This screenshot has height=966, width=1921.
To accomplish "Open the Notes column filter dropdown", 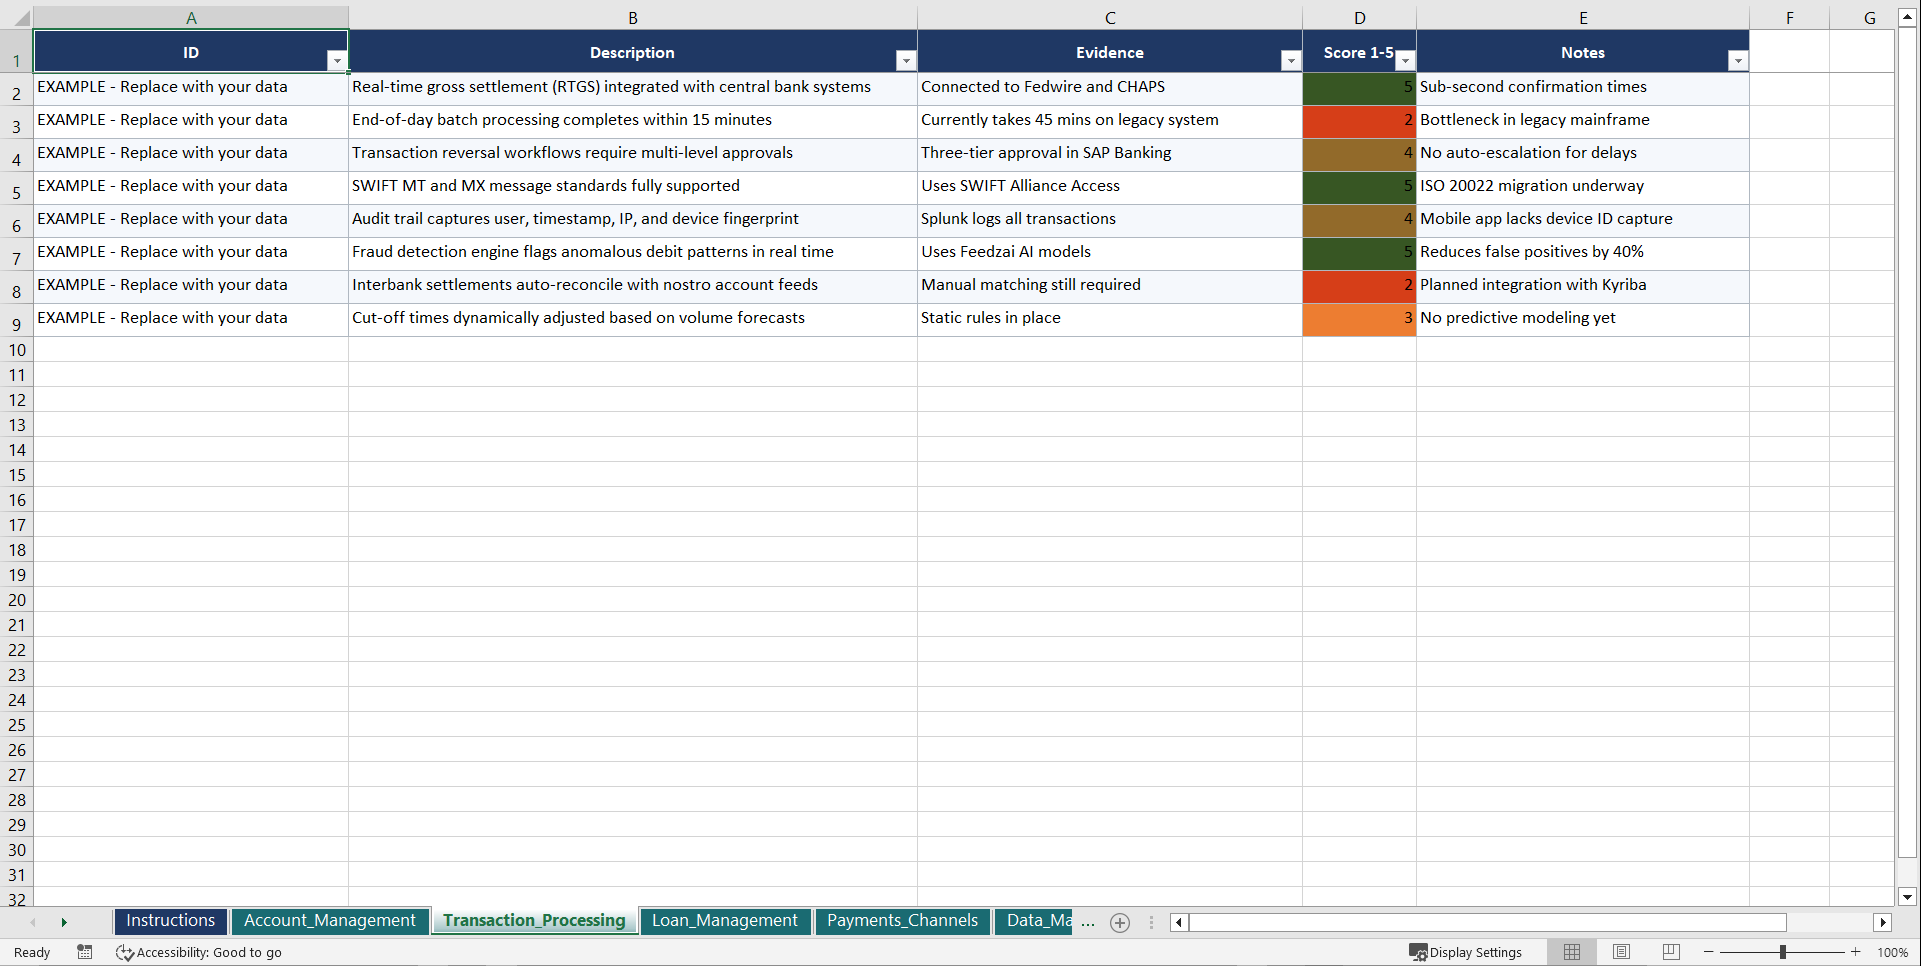I will click(x=1738, y=61).
